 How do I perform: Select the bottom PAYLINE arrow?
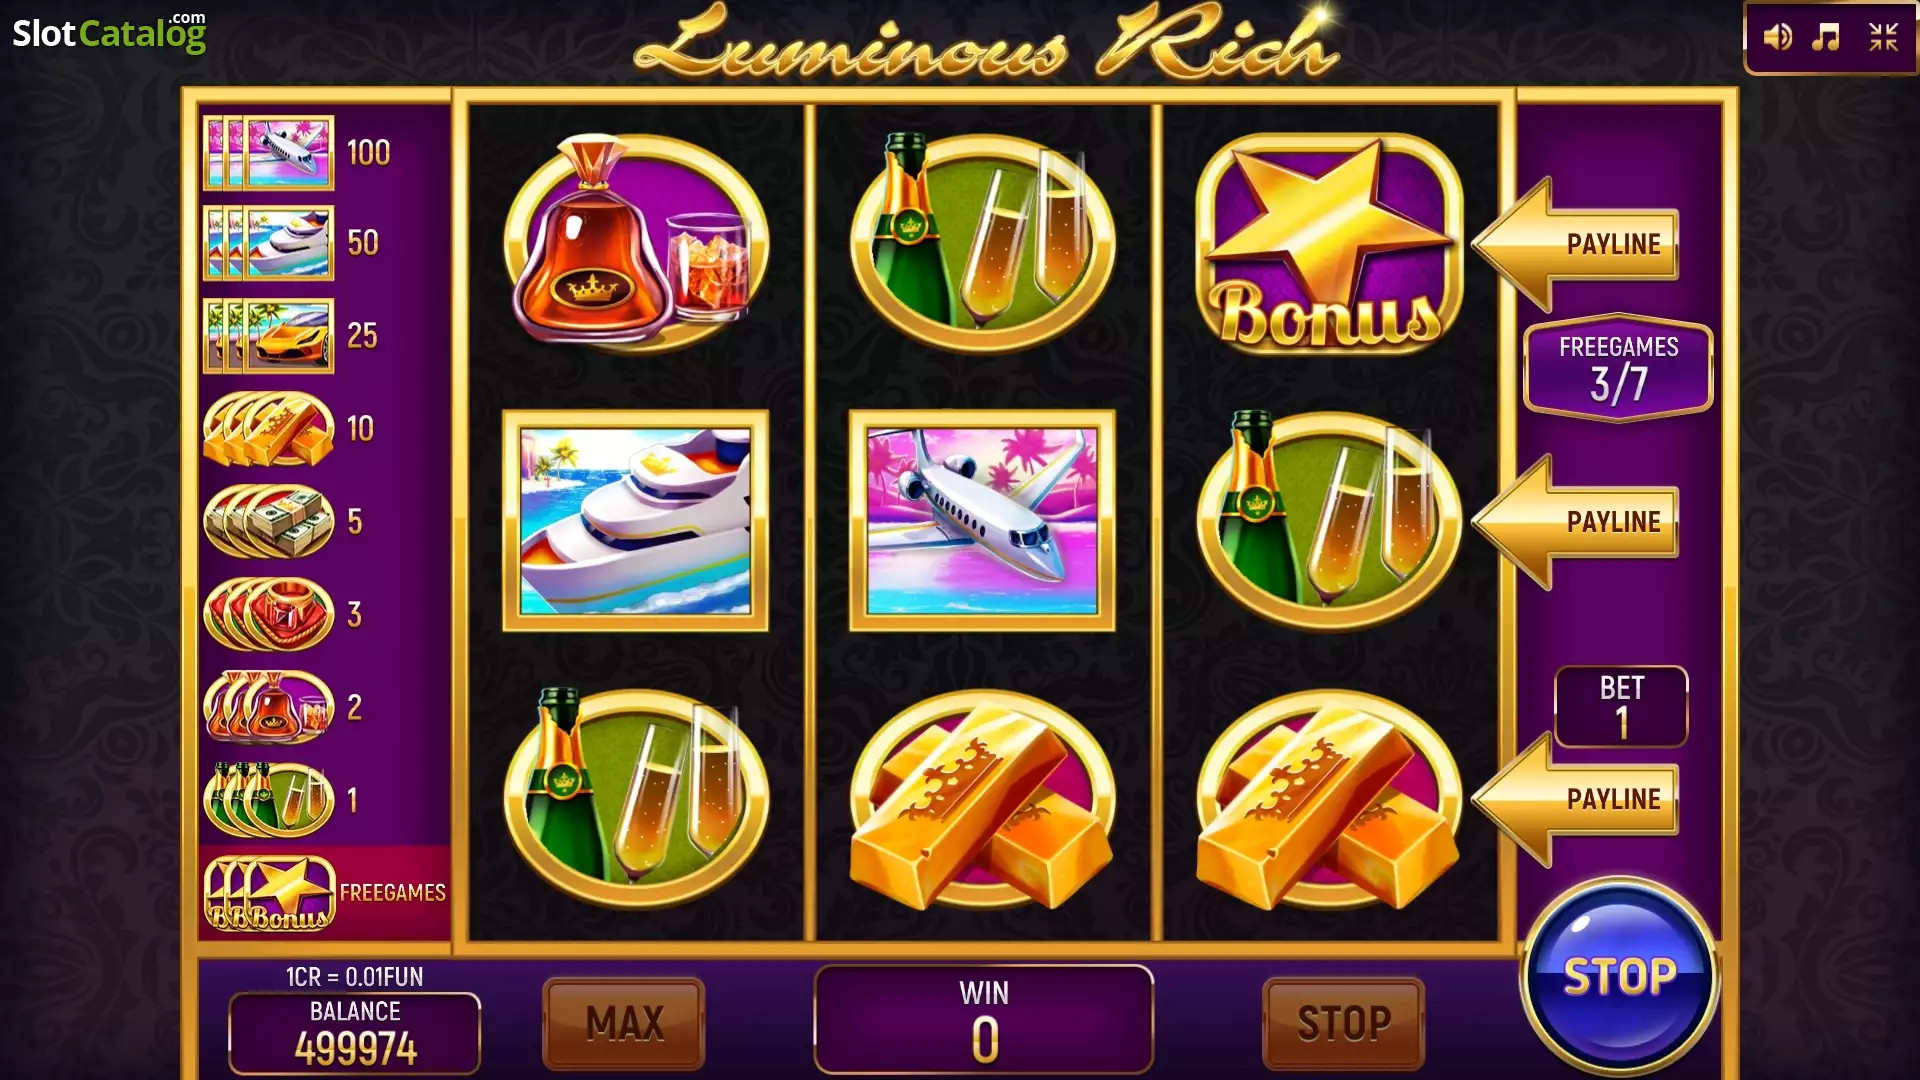[x=1575, y=799]
